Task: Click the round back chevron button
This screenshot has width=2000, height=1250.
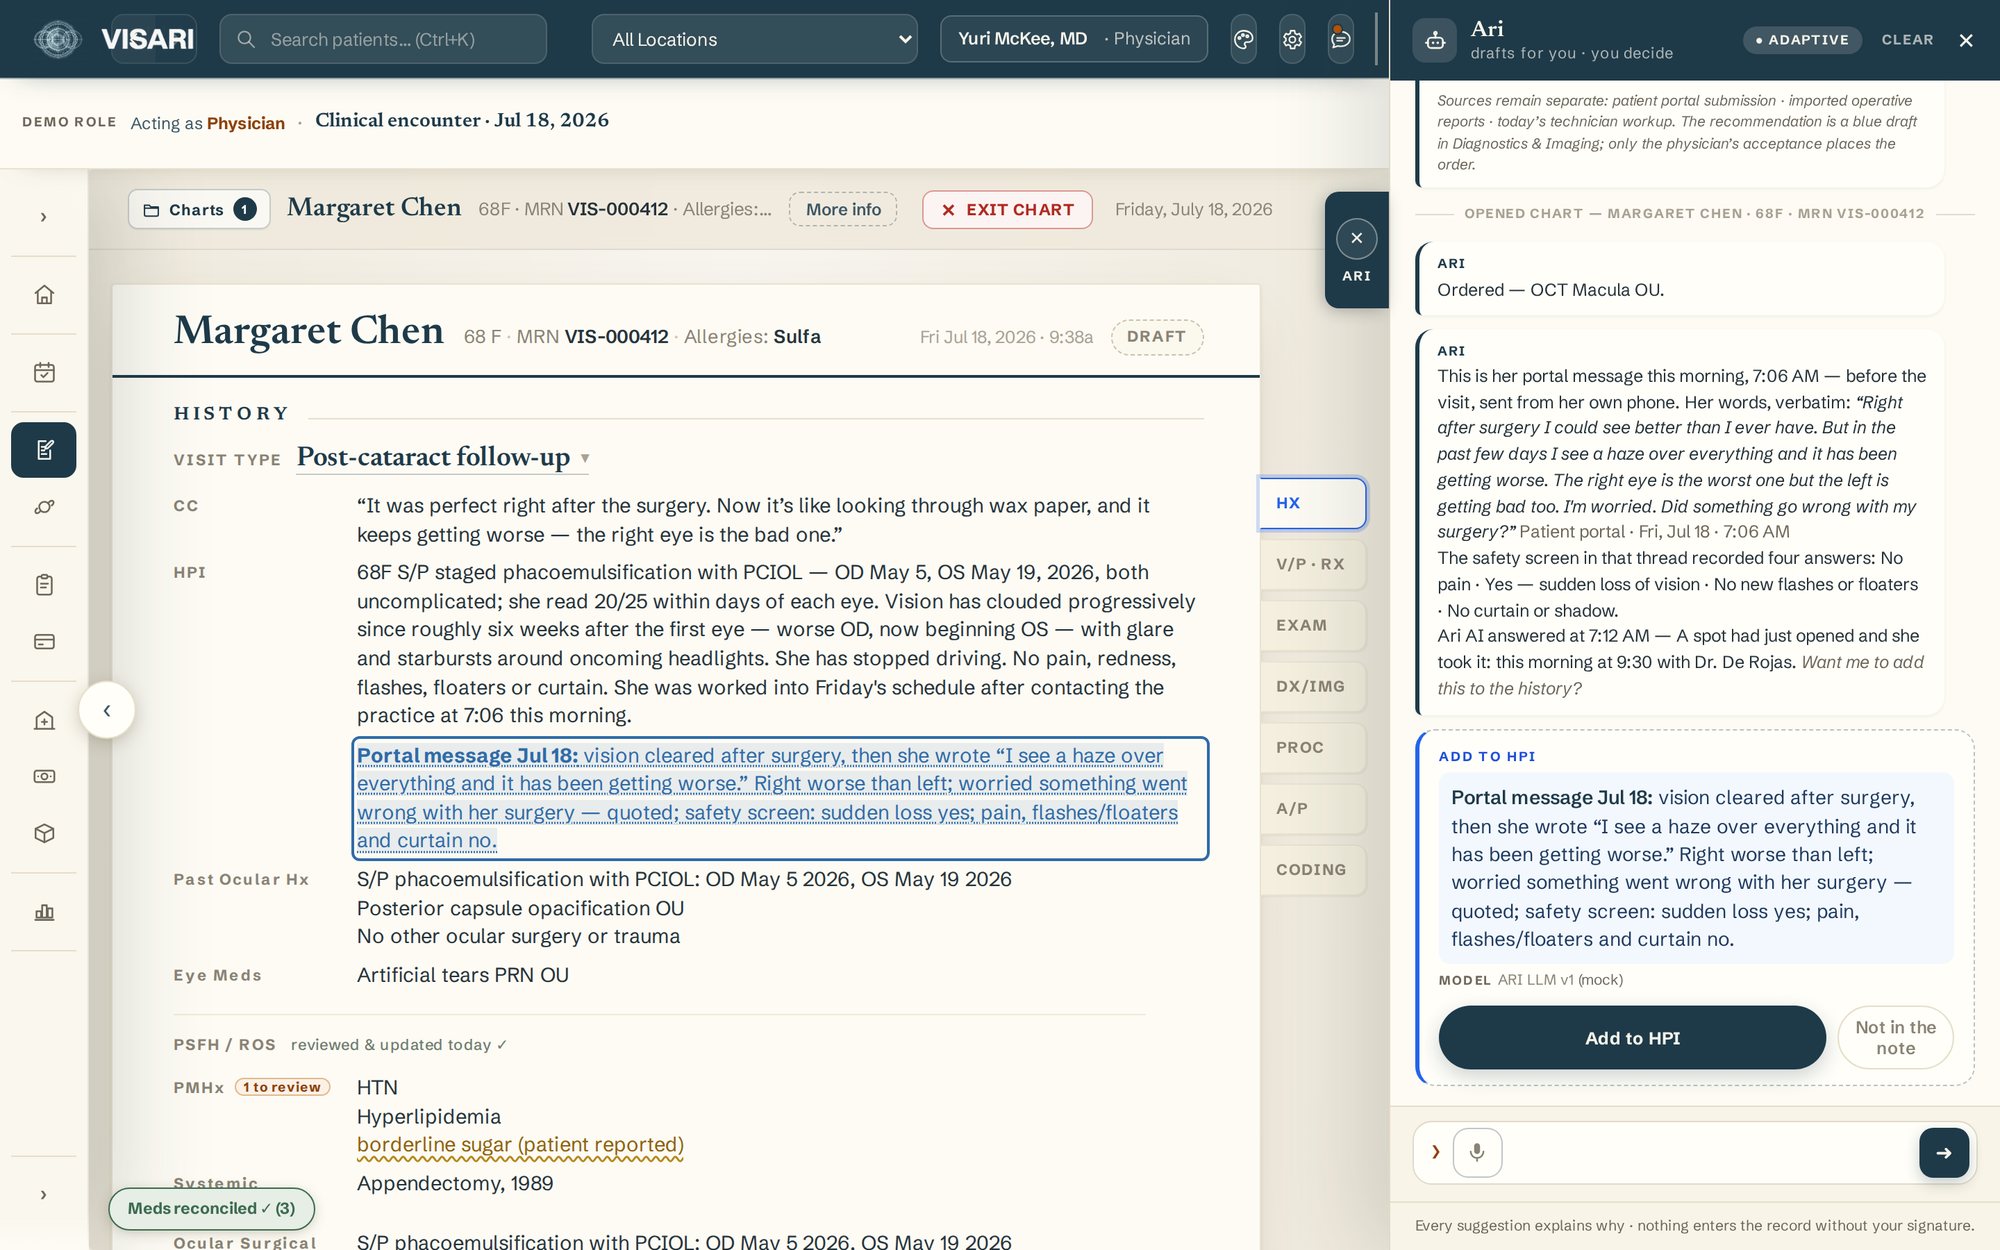Action: coord(107,710)
